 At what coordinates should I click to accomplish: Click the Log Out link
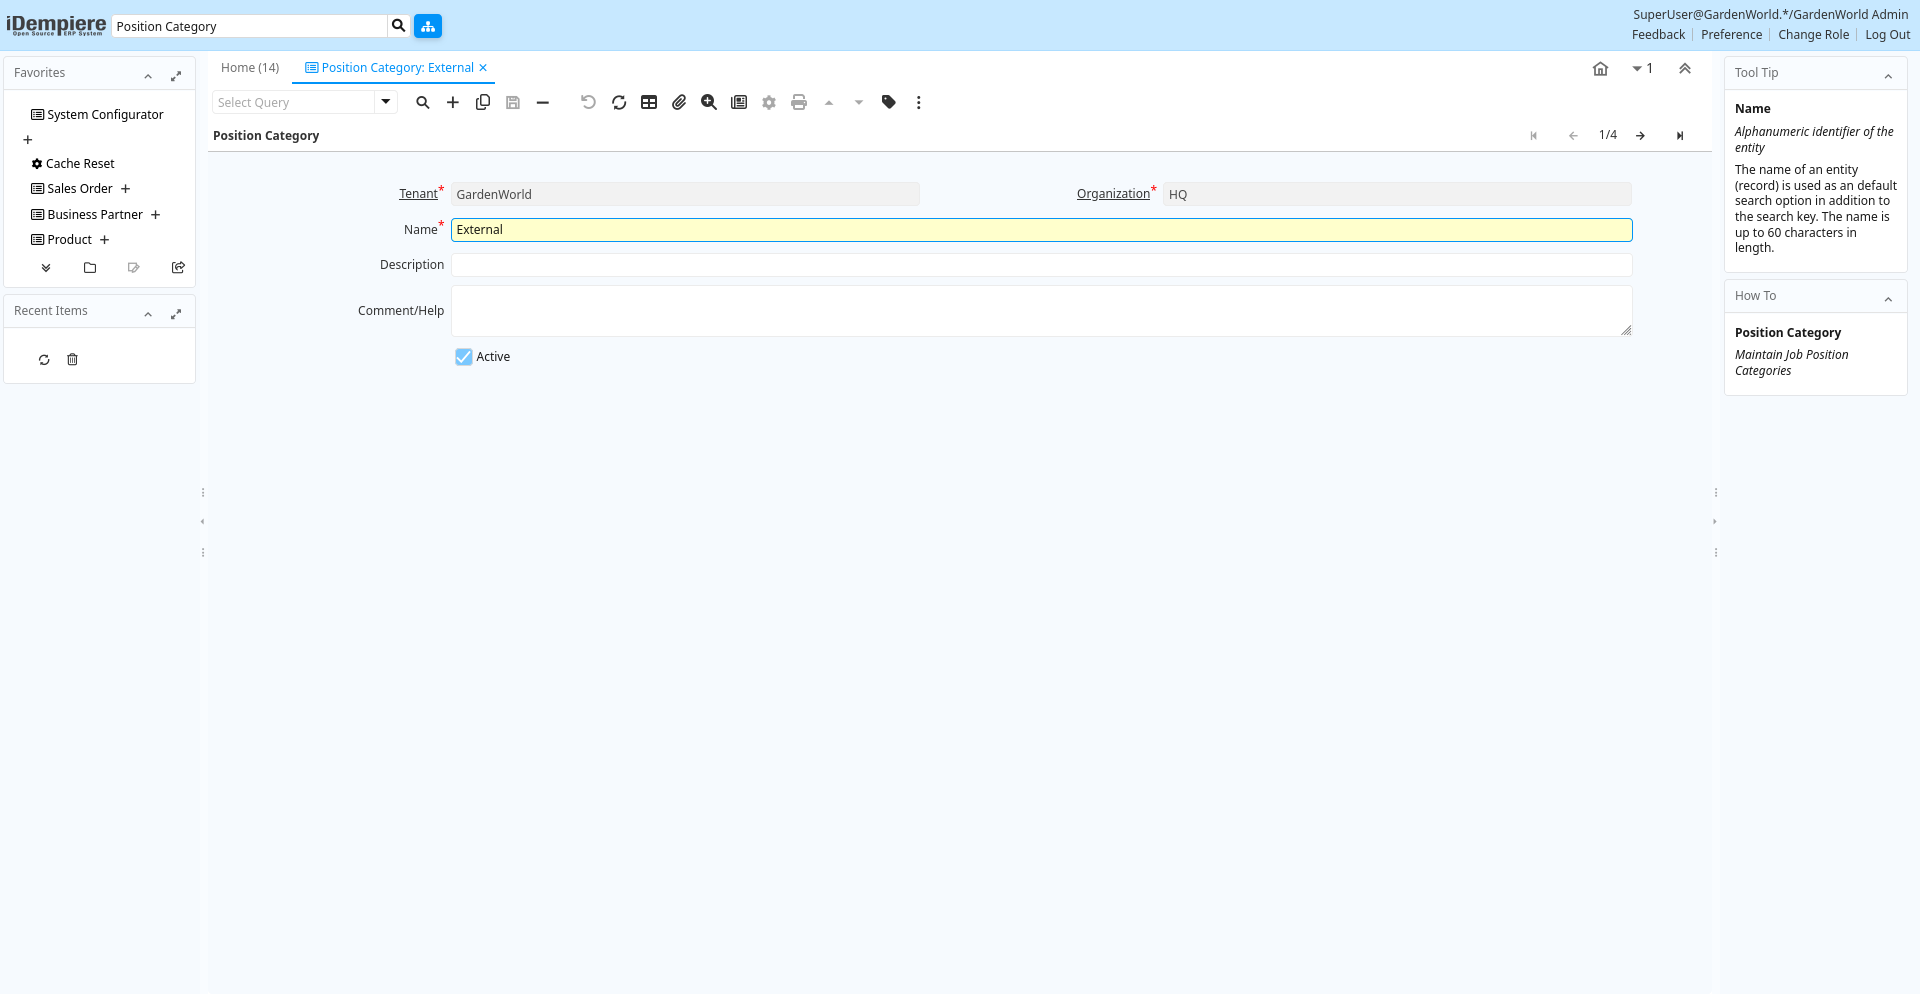point(1887,35)
